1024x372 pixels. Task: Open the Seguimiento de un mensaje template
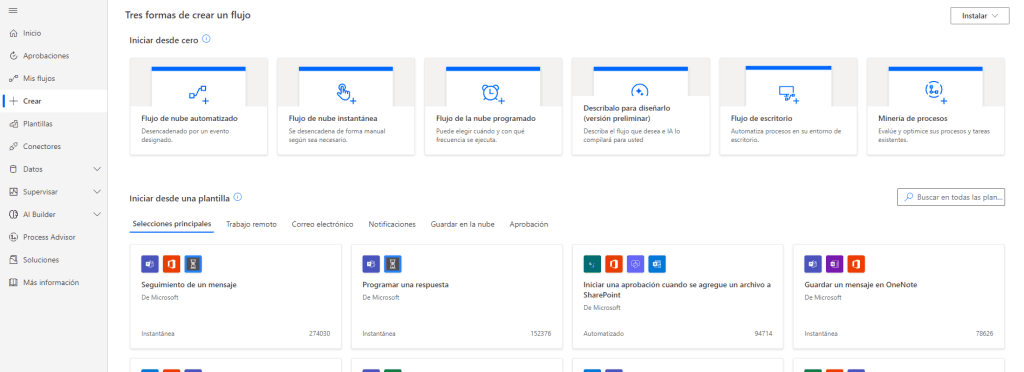click(236, 297)
